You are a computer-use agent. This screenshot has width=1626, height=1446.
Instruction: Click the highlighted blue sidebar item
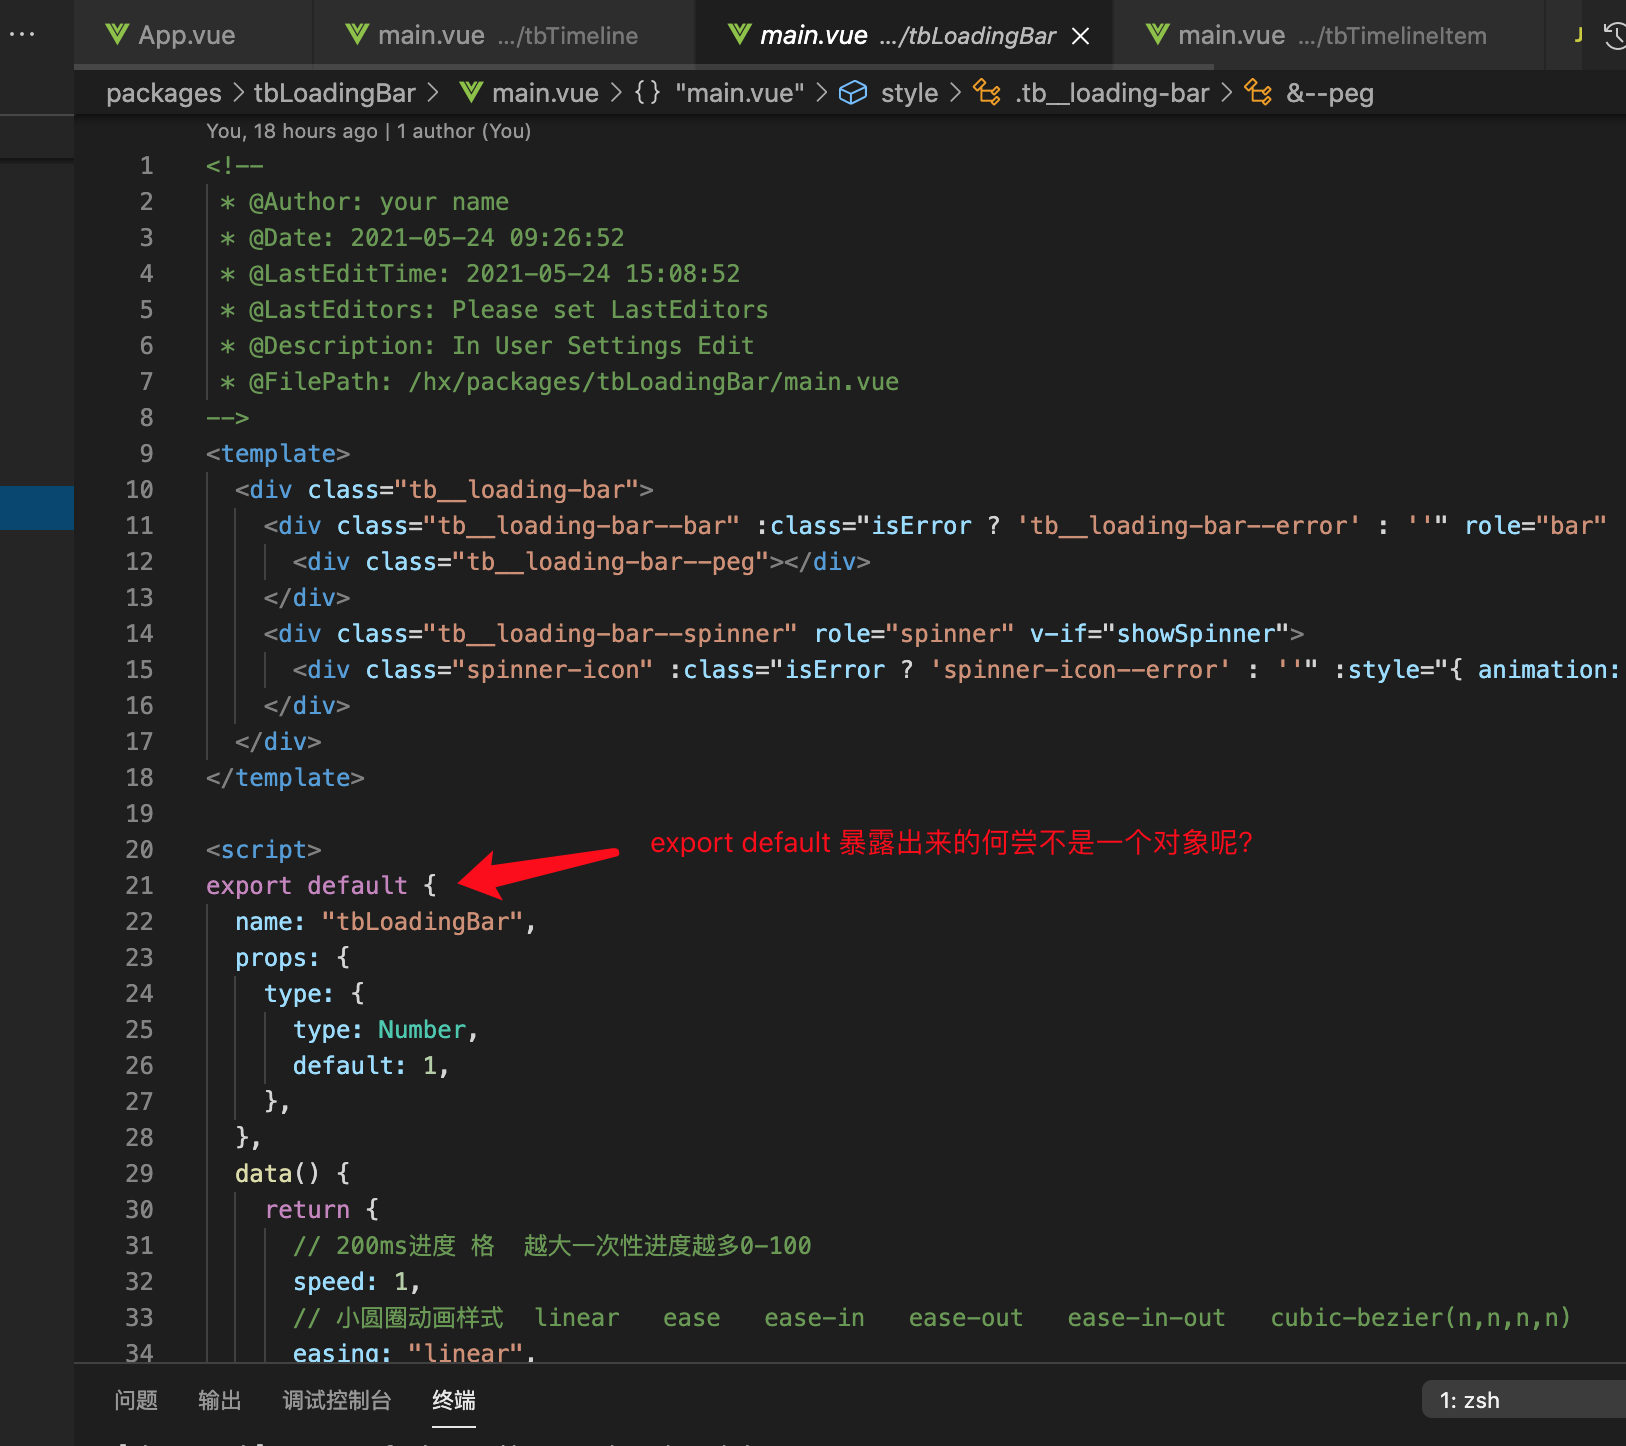(x=37, y=507)
